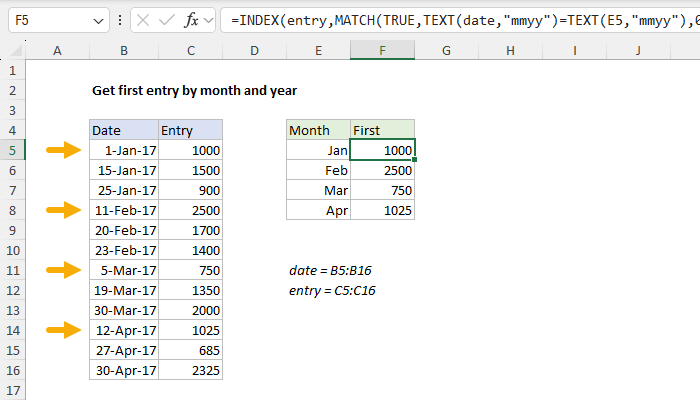
Task: Select row 16 header
Action: click(x=12, y=371)
